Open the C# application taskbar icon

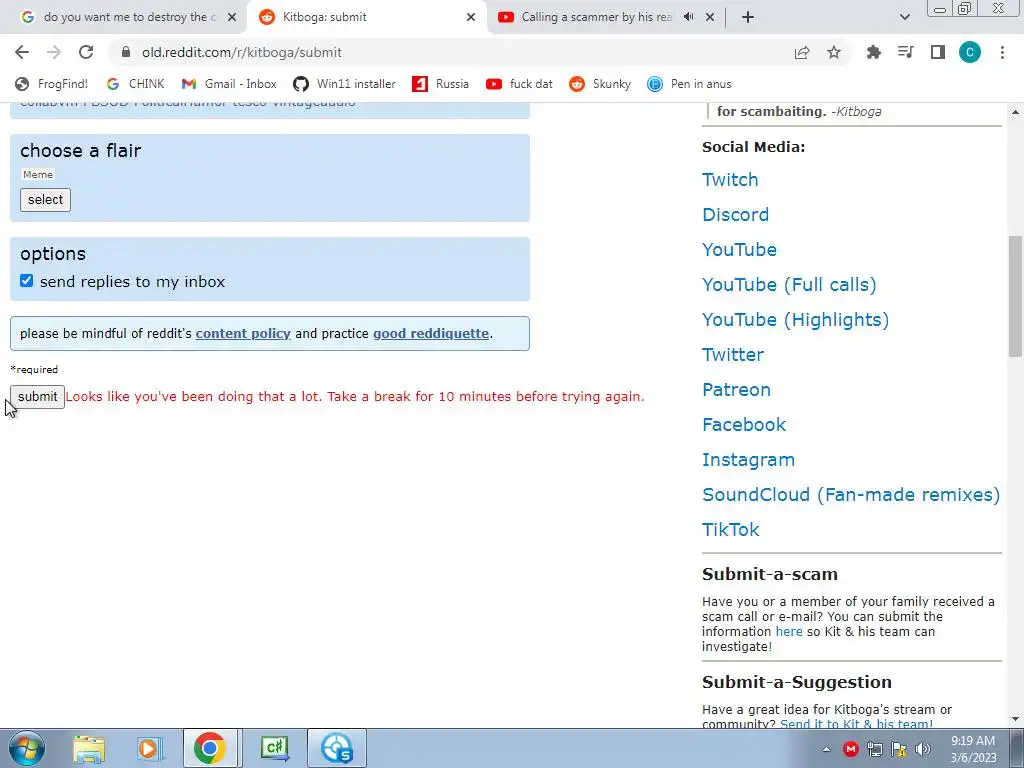pyautogui.click(x=274, y=748)
